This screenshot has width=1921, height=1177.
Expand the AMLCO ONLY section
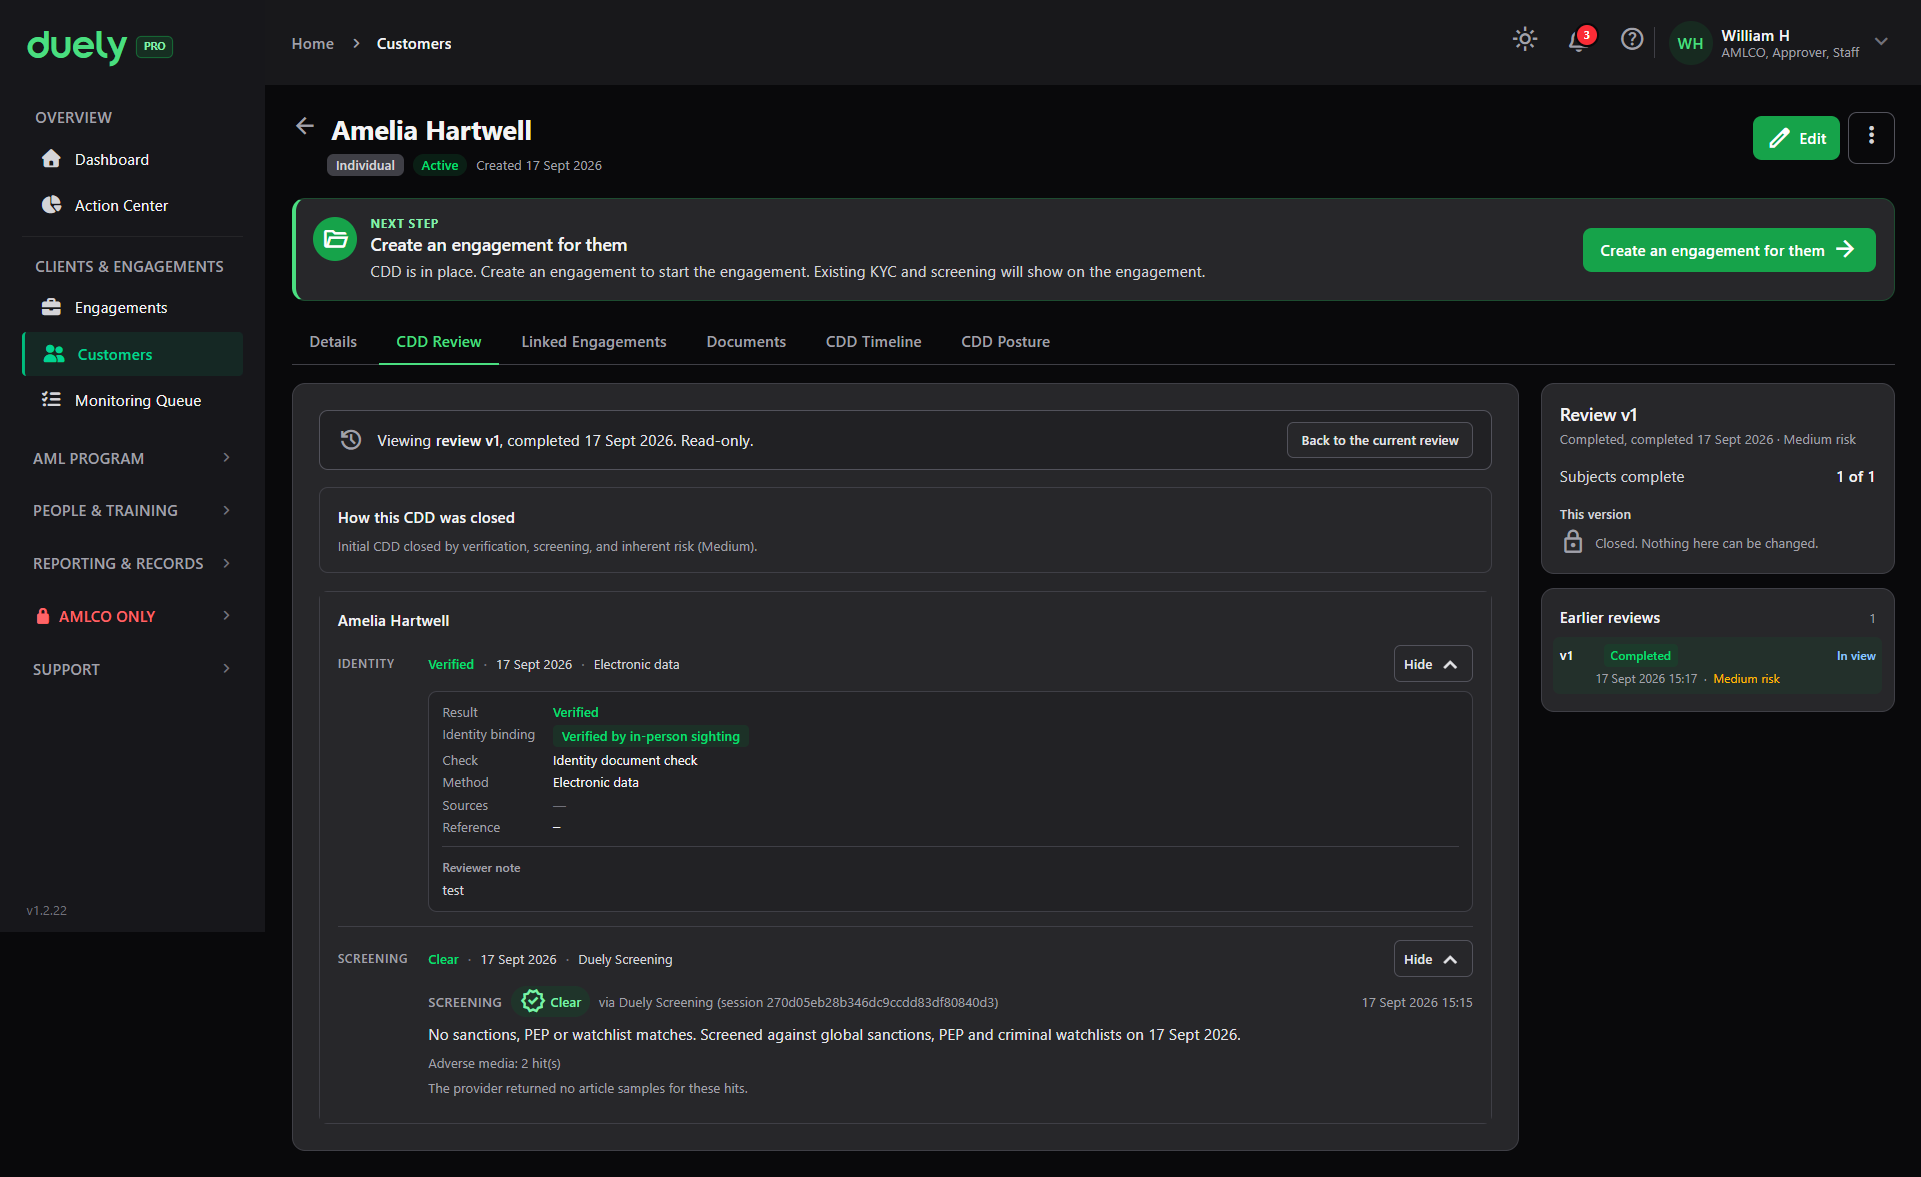(x=132, y=616)
